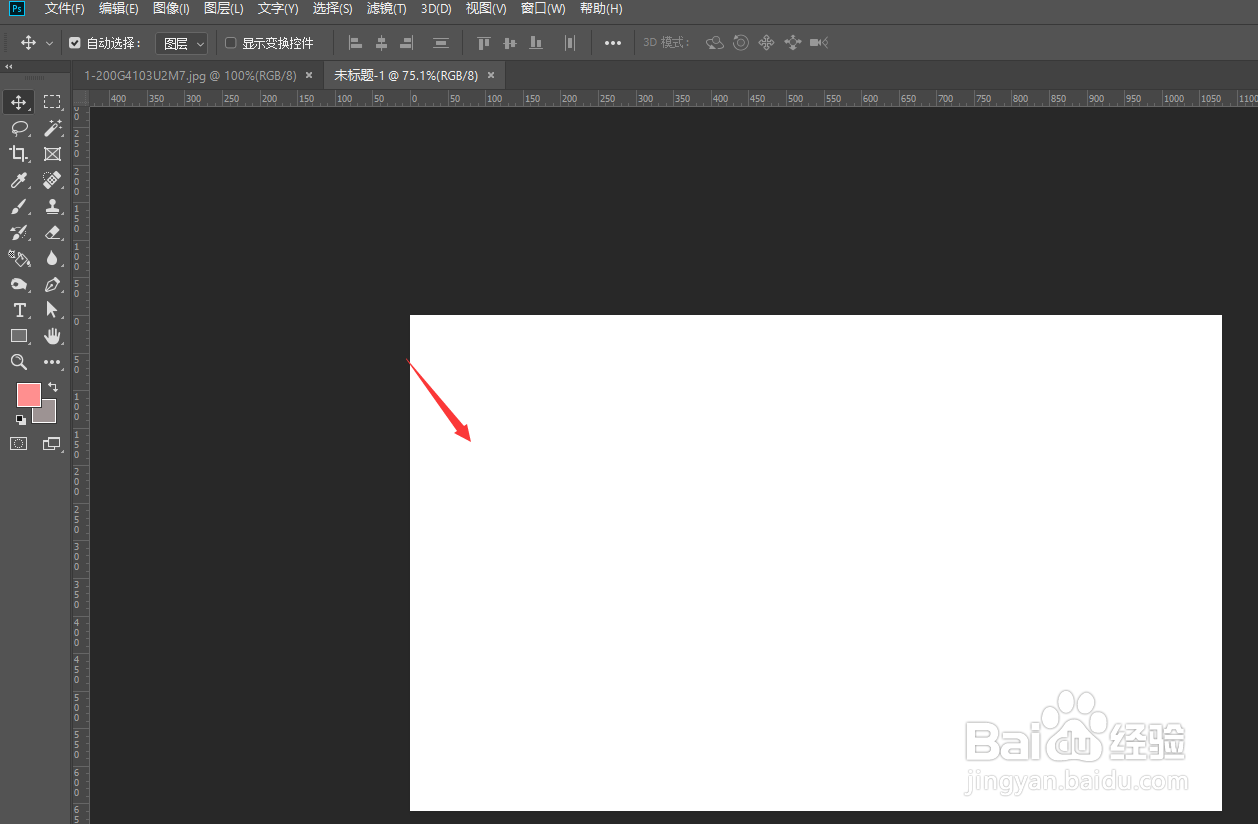
Task: Reset to default foreground/background colors
Action: pos(21,419)
